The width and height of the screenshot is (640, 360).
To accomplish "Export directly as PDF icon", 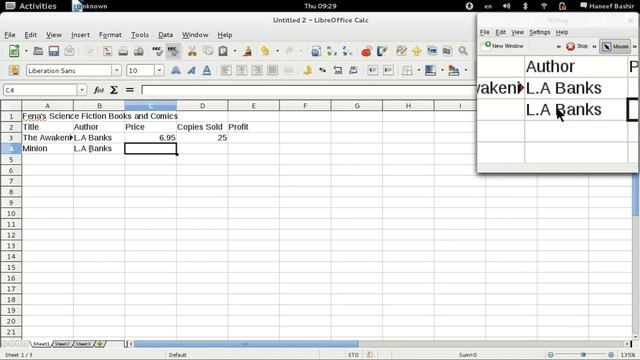I will click(107, 51).
